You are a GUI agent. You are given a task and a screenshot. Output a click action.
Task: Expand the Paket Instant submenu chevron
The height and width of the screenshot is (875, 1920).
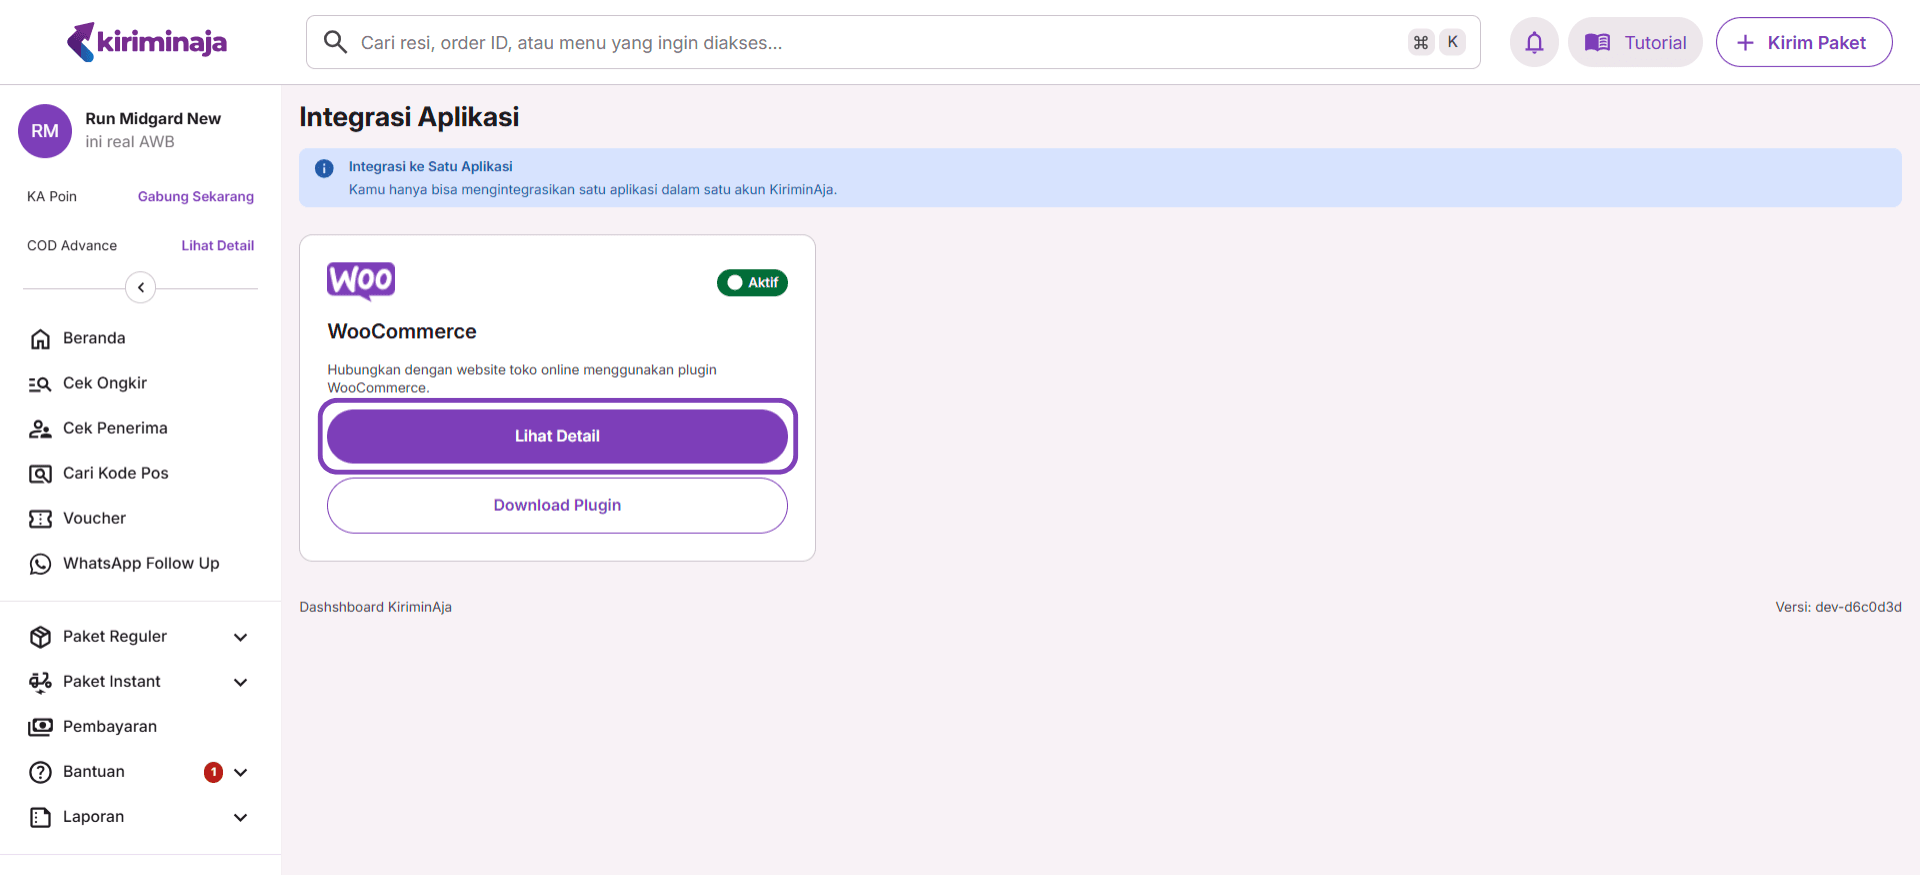pos(240,682)
